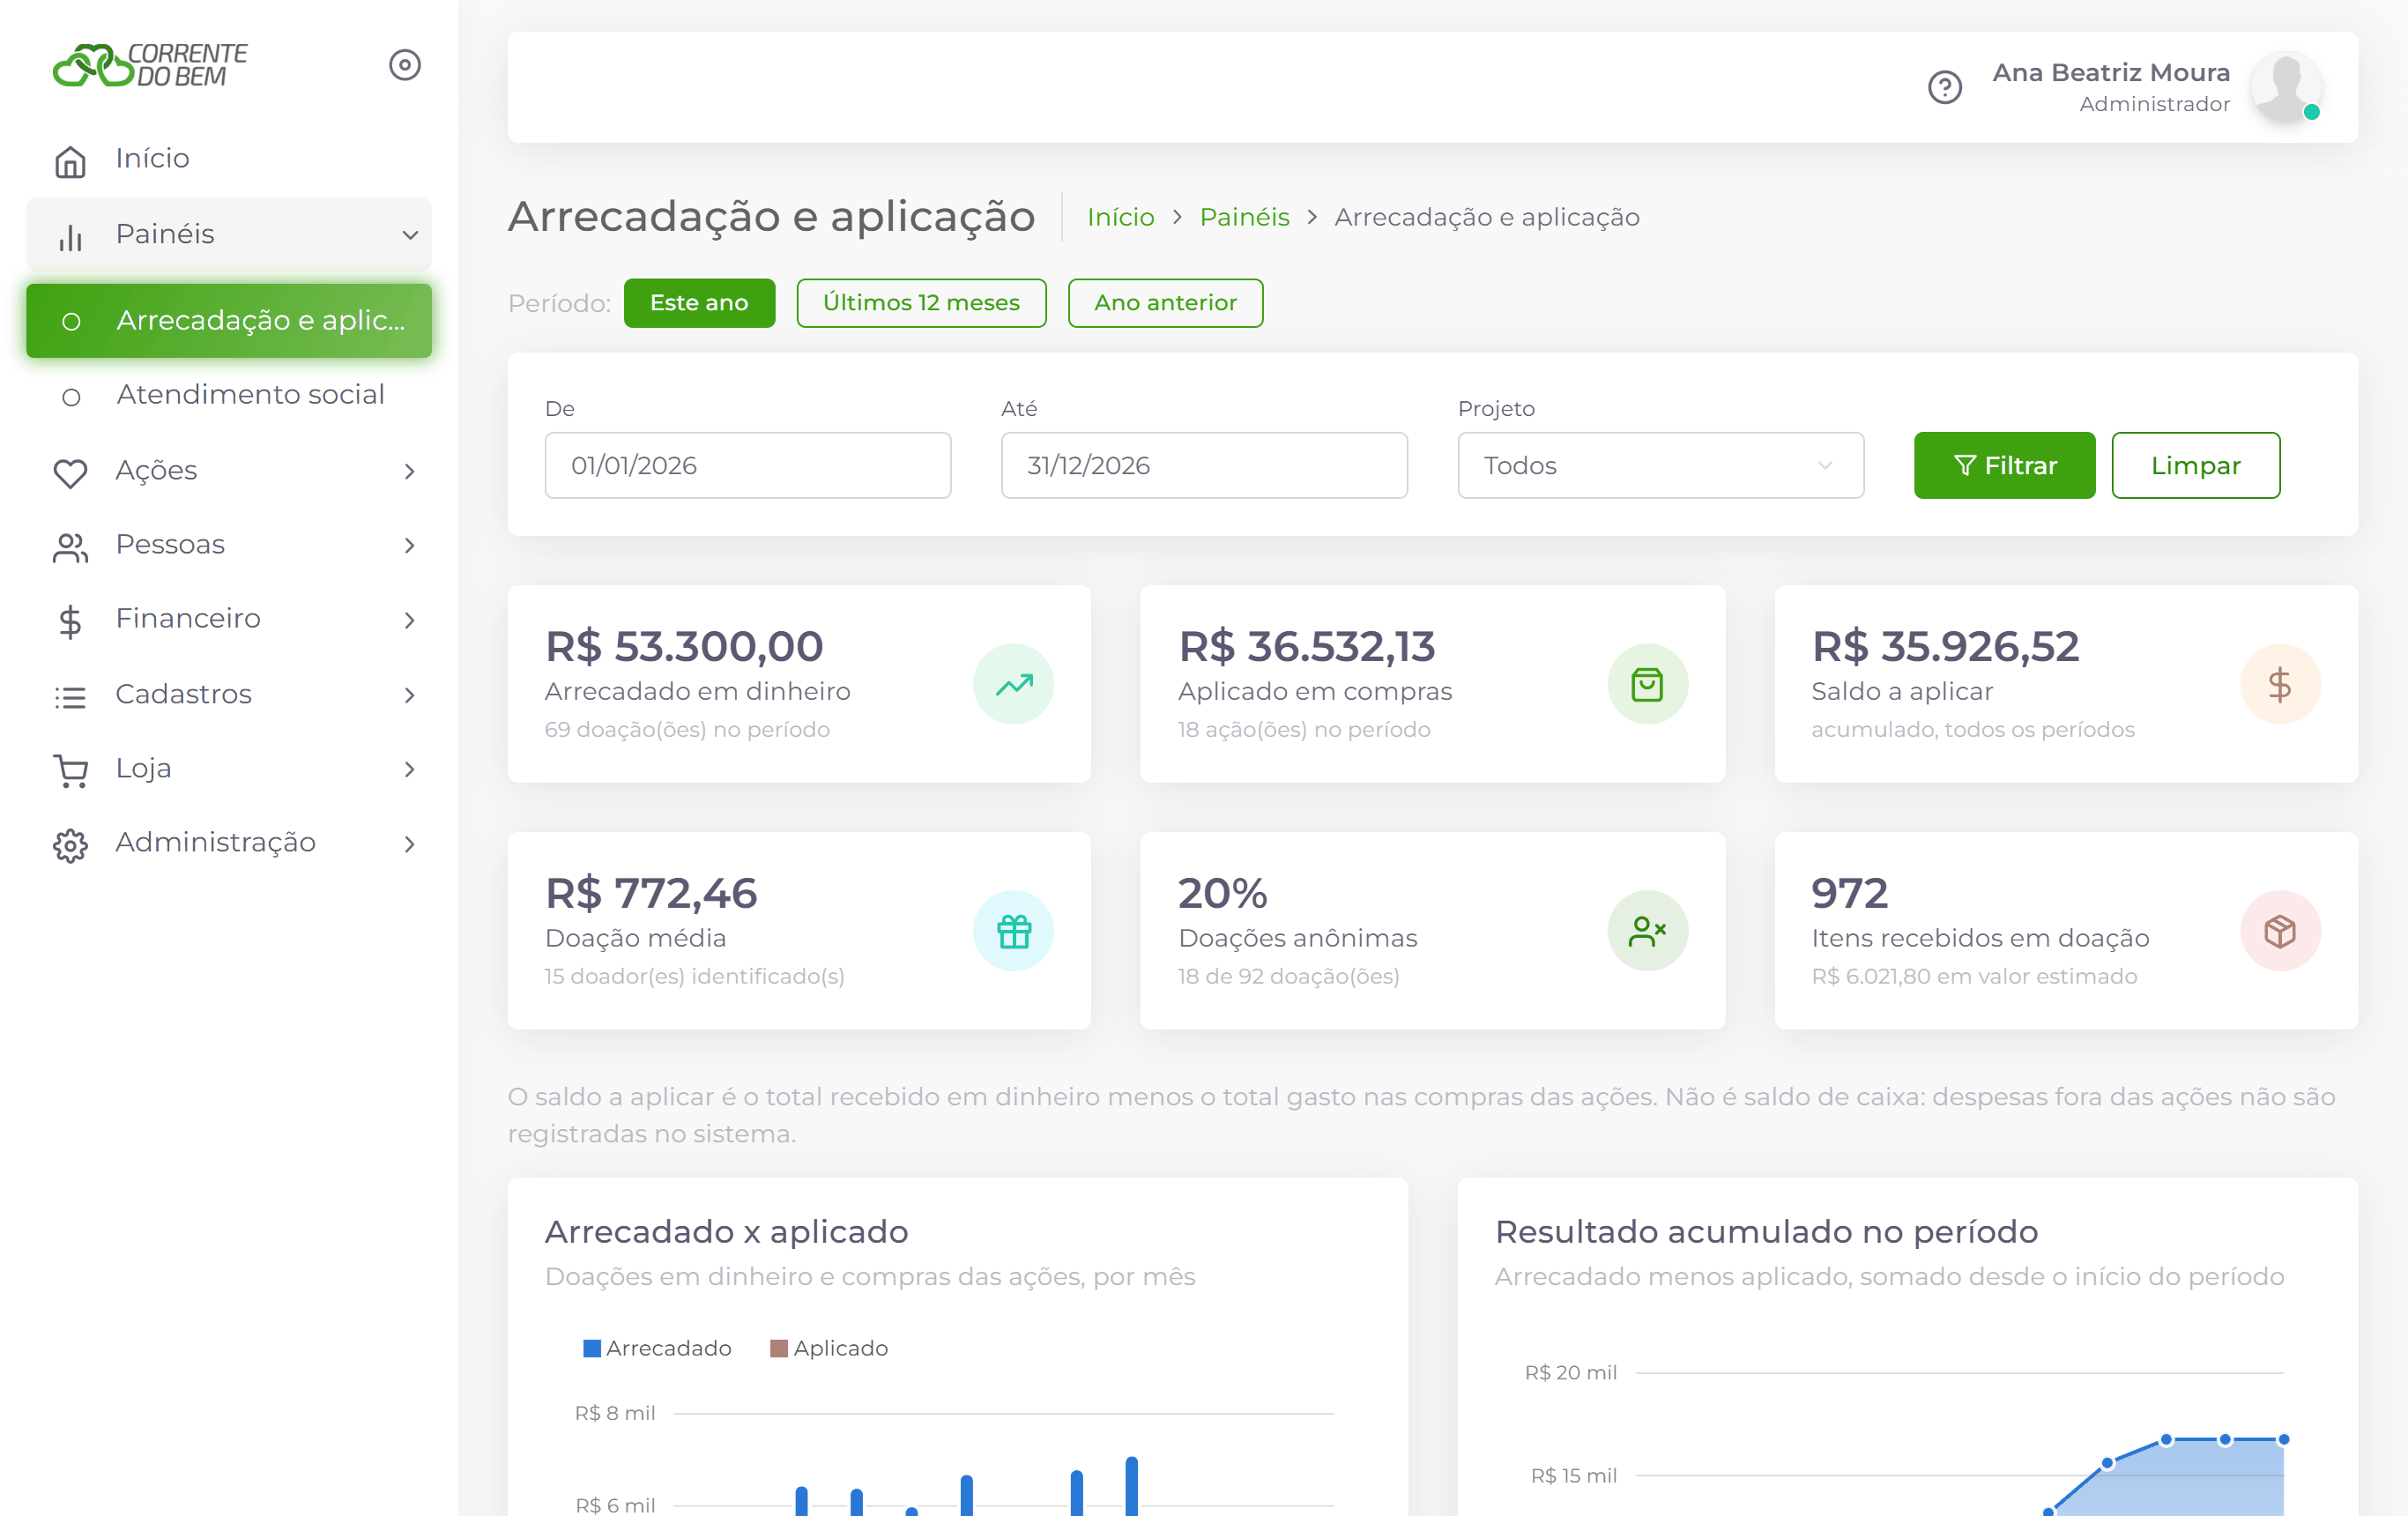Expand the Financeiro submenu chevron
This screenshot has height=1516, width=2408.
pos(410,620)
